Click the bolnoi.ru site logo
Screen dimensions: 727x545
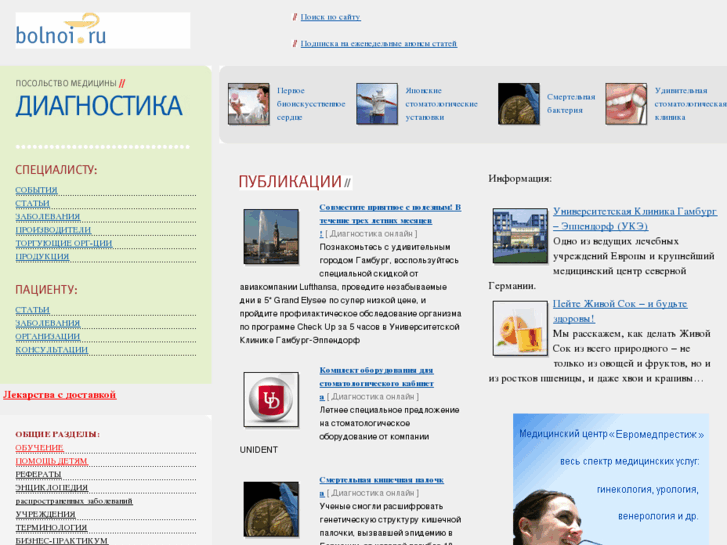tap(102, 30)
